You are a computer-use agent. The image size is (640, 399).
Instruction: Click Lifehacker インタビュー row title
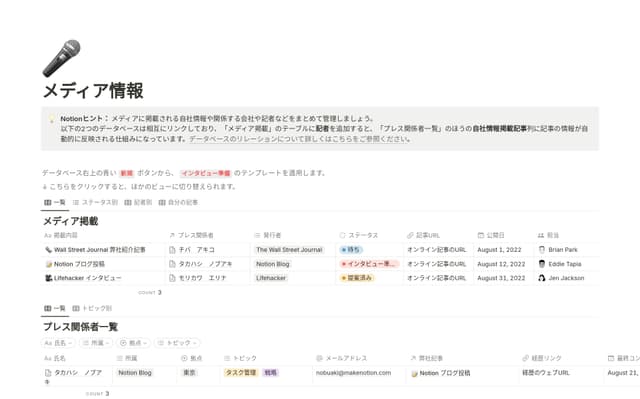coord(88,278)
